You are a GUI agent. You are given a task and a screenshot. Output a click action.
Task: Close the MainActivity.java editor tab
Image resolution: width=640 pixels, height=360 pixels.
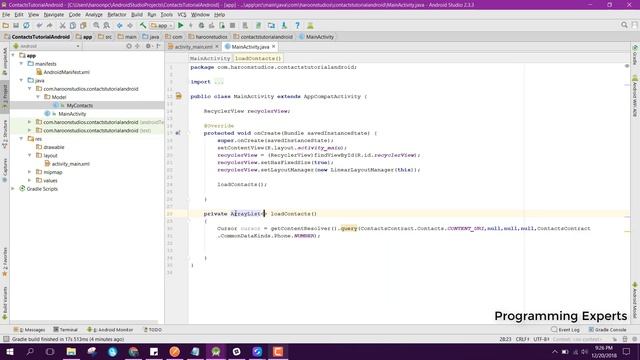[x=273, y=47]
